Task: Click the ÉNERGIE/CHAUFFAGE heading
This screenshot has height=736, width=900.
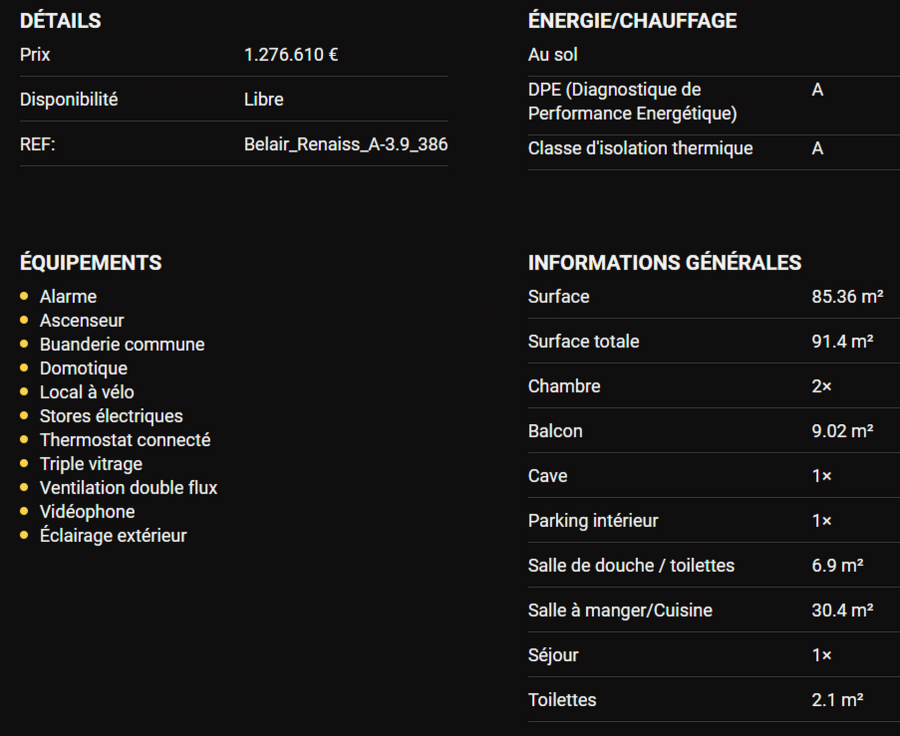Action: tap(632, 21)
